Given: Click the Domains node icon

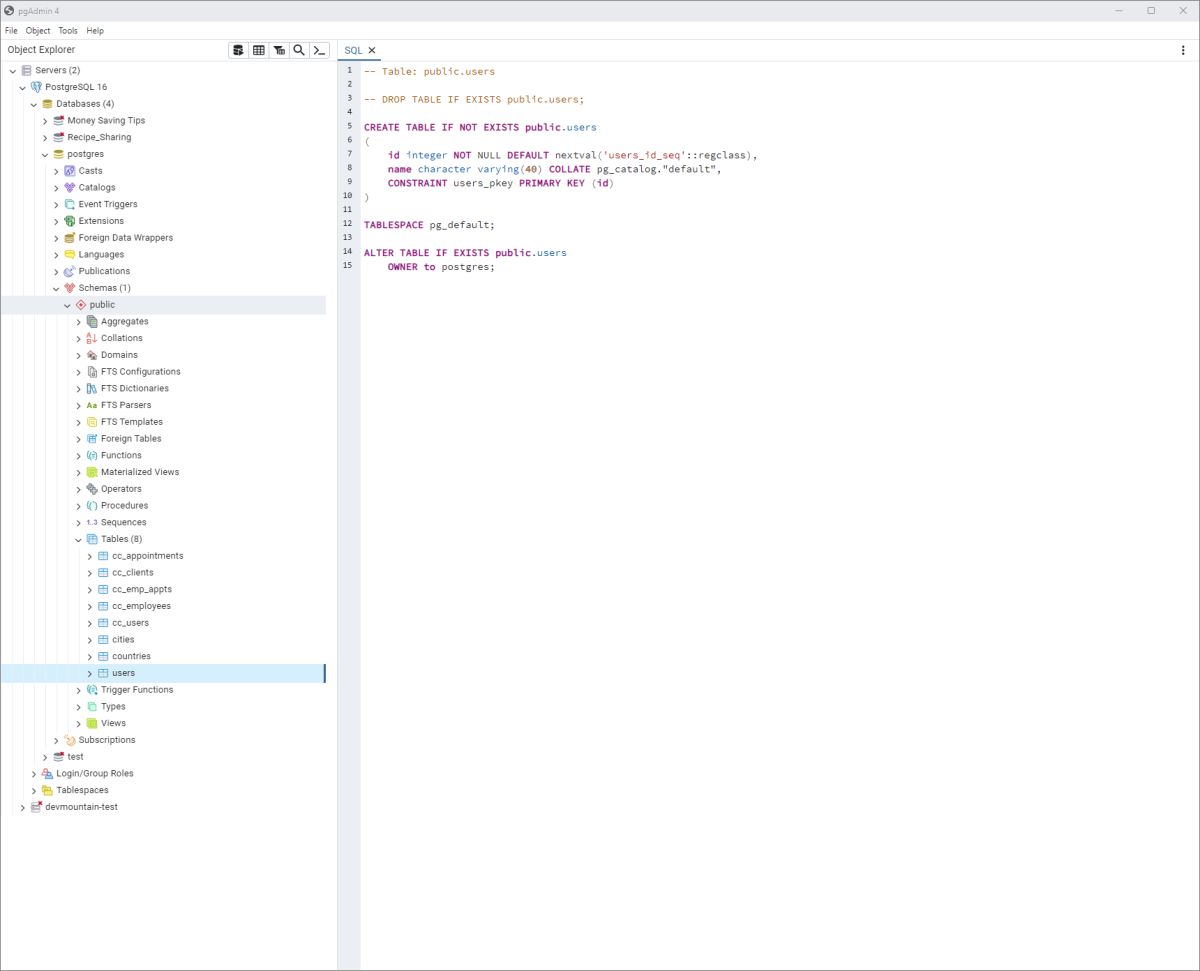Looking at the screenshot, I should coord(92,355).
